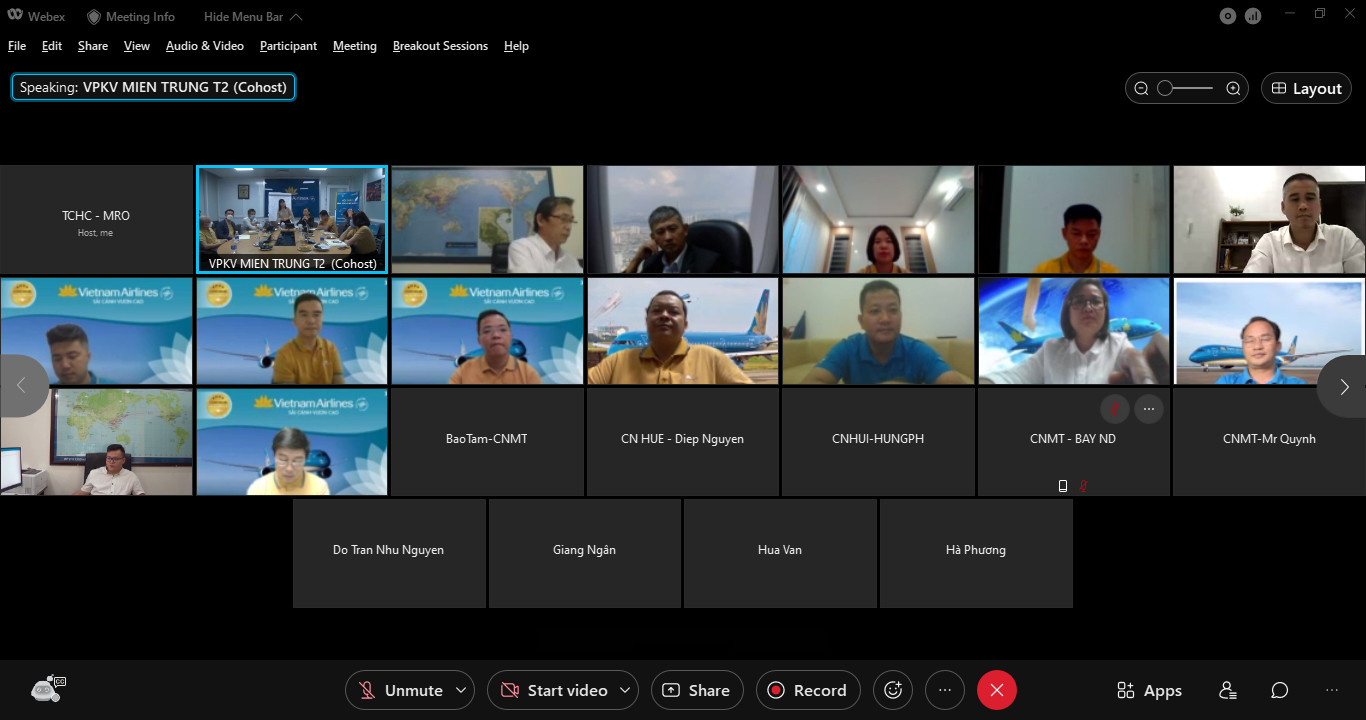Image resolution: width=1366 pixels, height=720 pixels.
Task: Click the recording indicator icon in title bar
Action: (x=1228, y=15)
